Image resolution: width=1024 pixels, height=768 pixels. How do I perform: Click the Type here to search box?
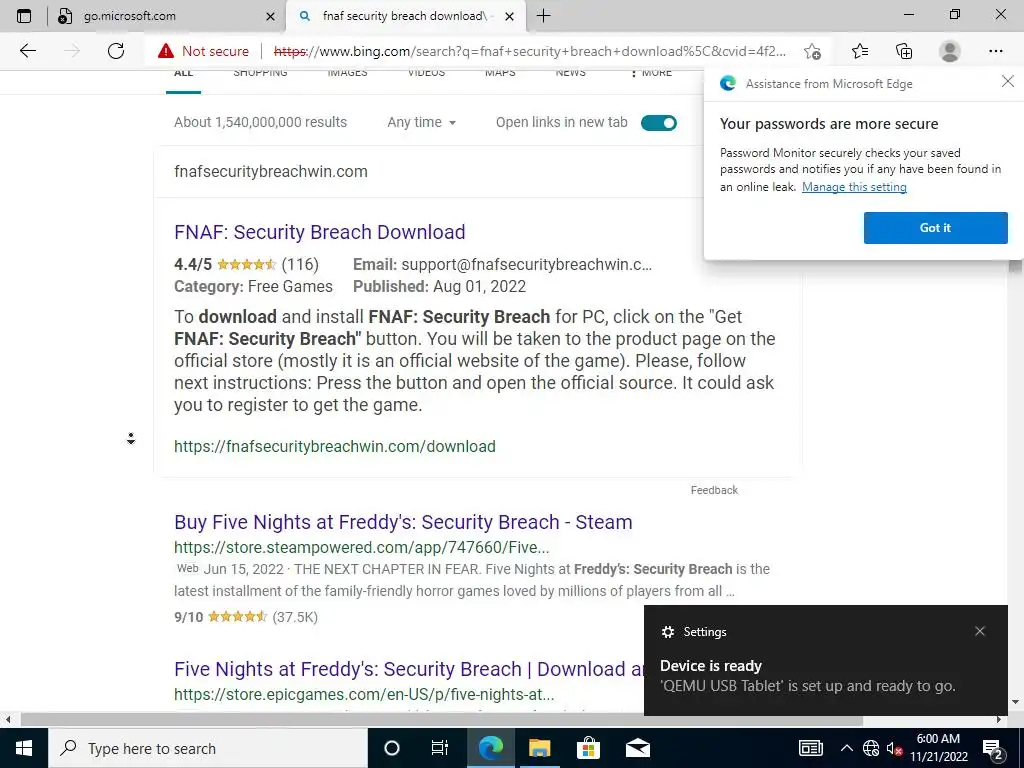point(208,748)
